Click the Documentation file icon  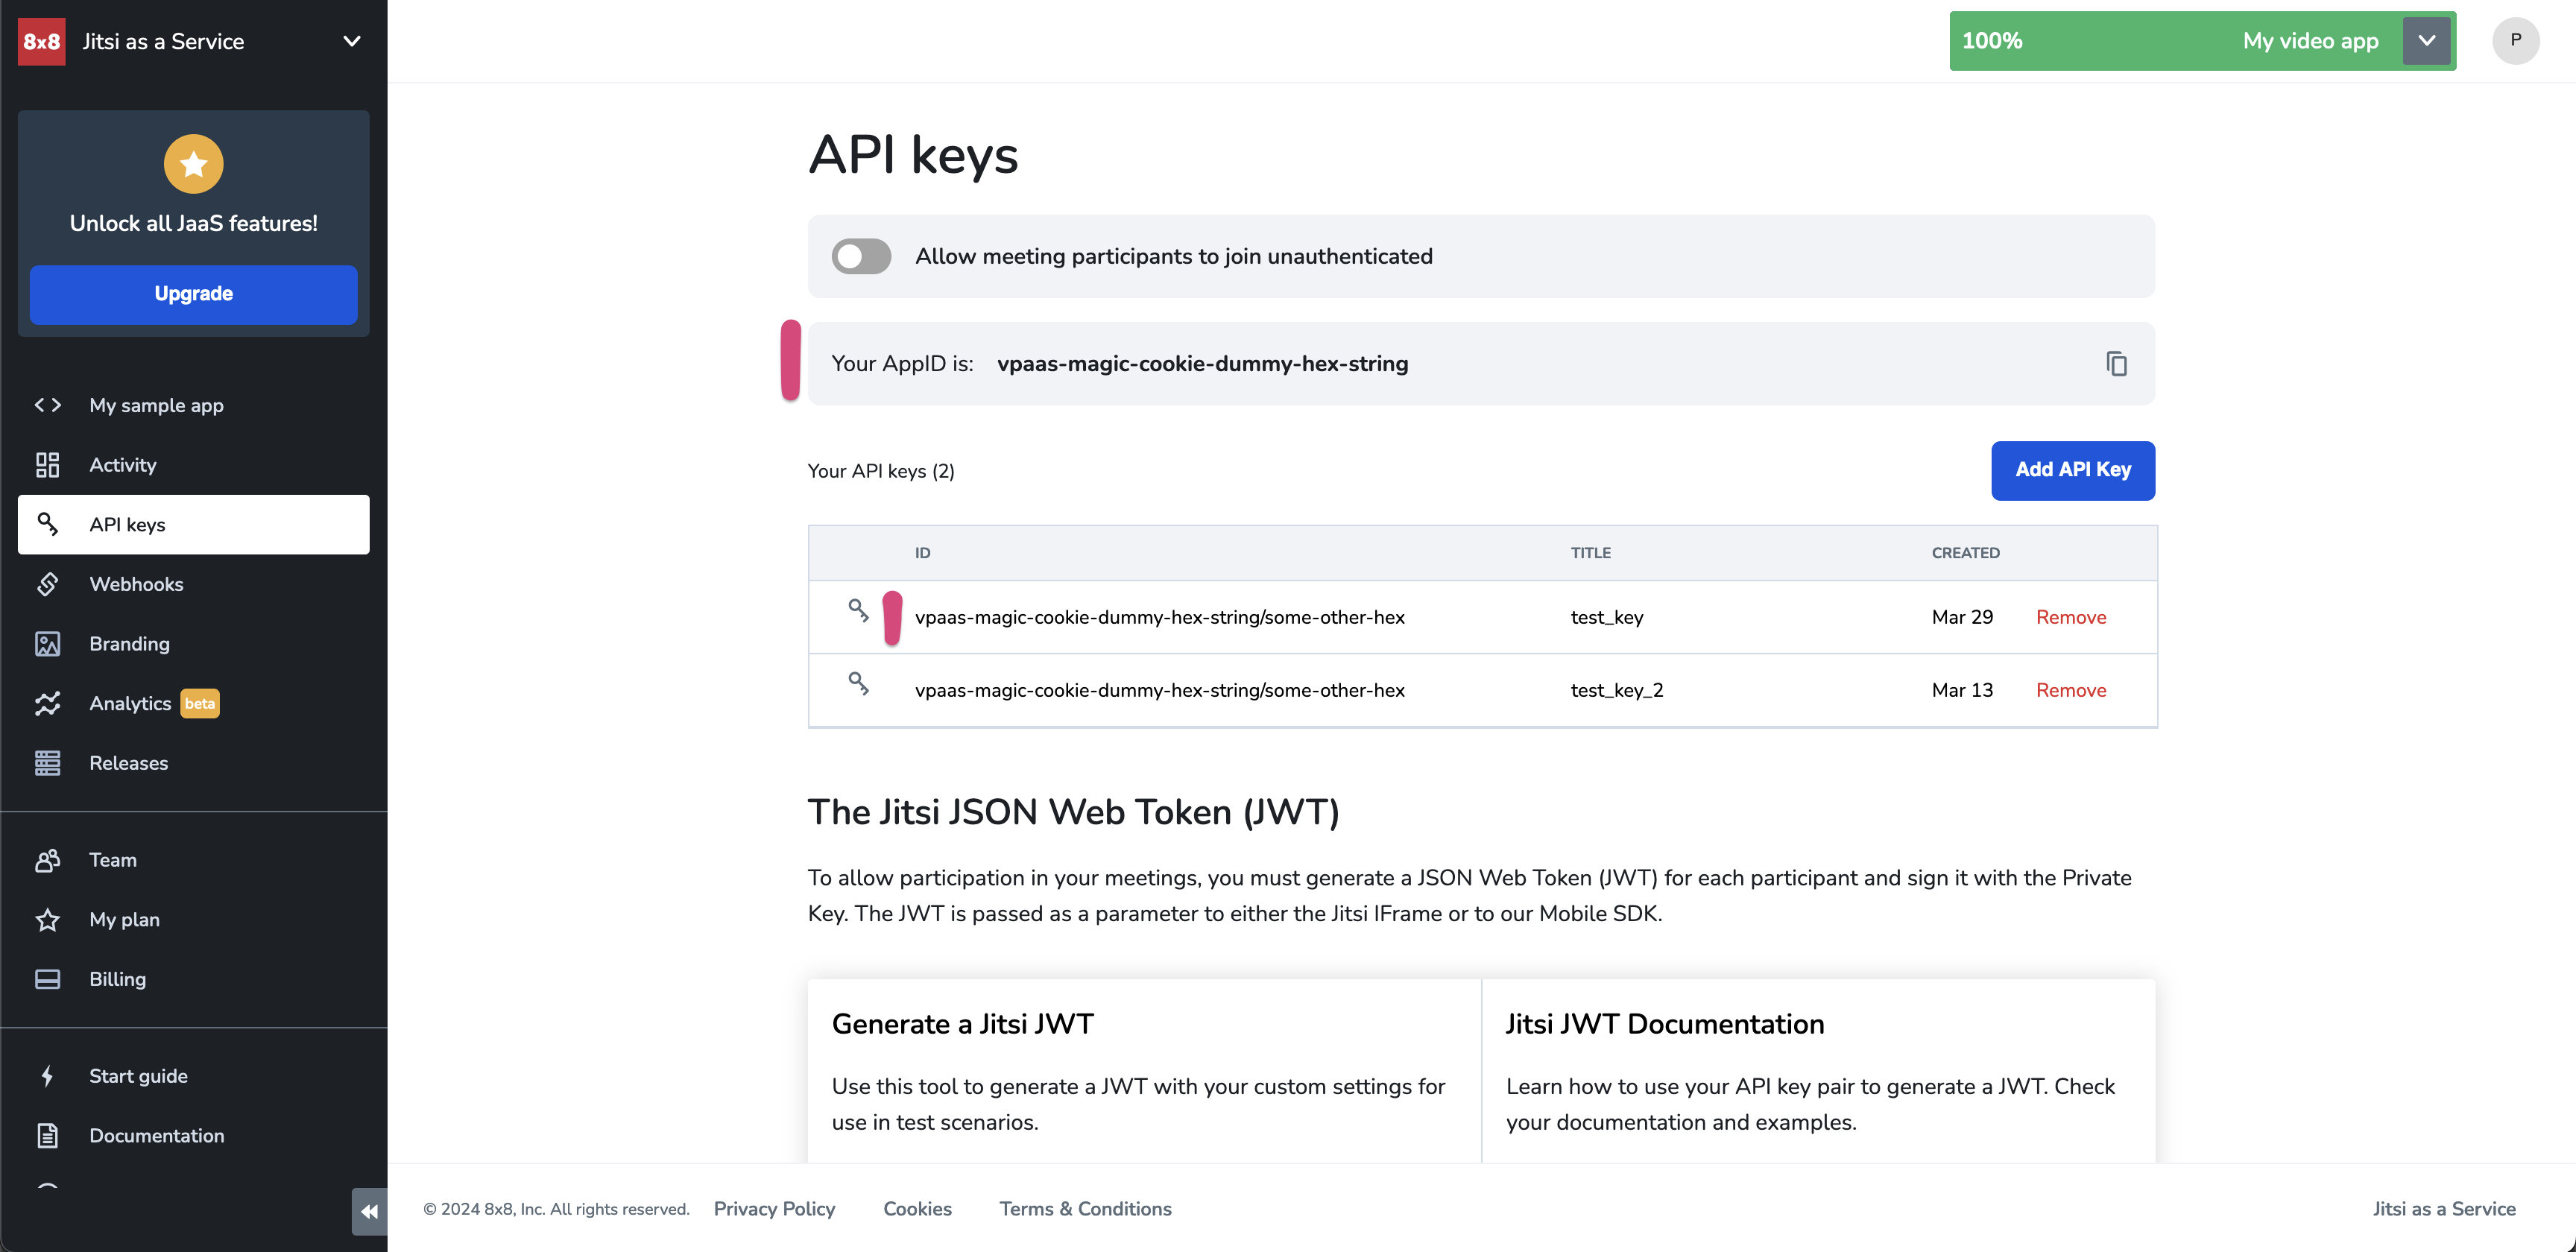[x=47, y=1136]
